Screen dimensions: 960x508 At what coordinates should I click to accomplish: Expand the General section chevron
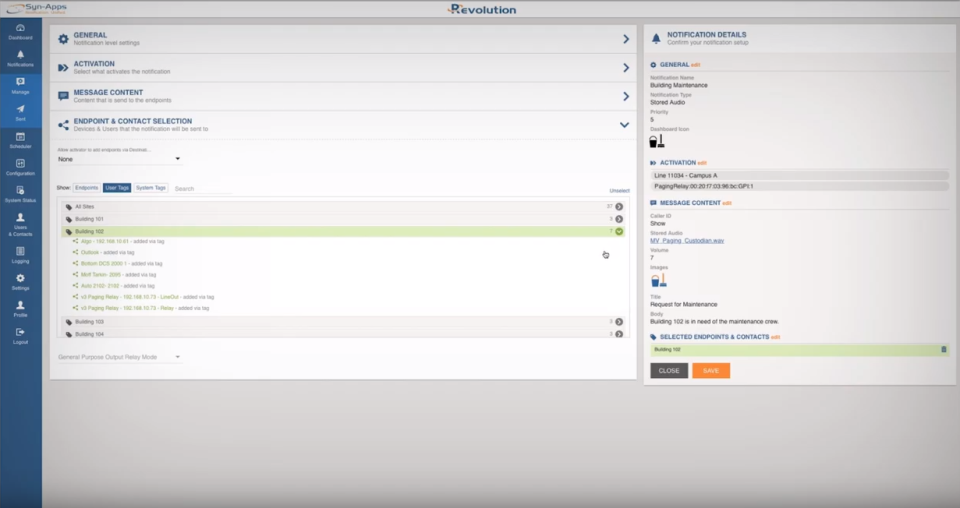[626, 39]
